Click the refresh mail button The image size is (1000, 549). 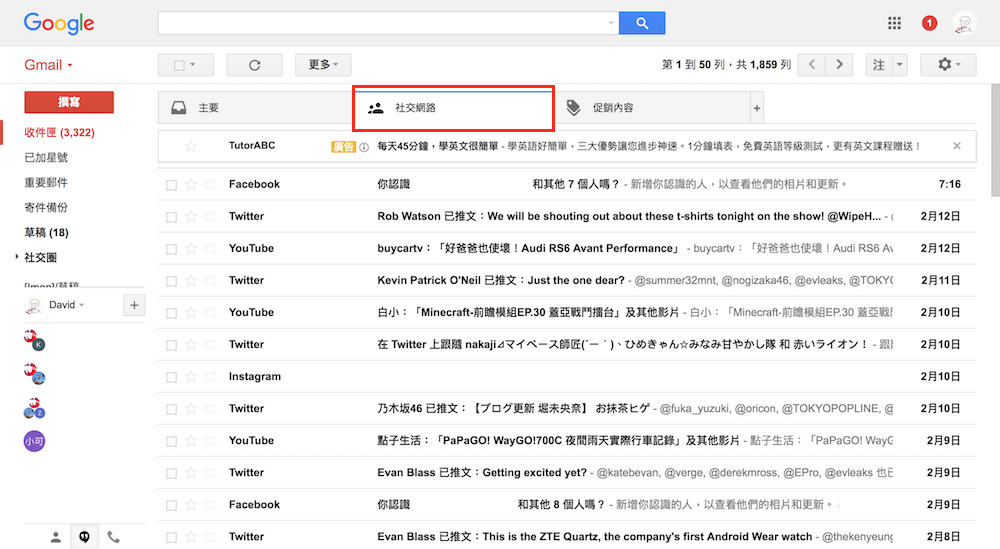click(254, 65)
